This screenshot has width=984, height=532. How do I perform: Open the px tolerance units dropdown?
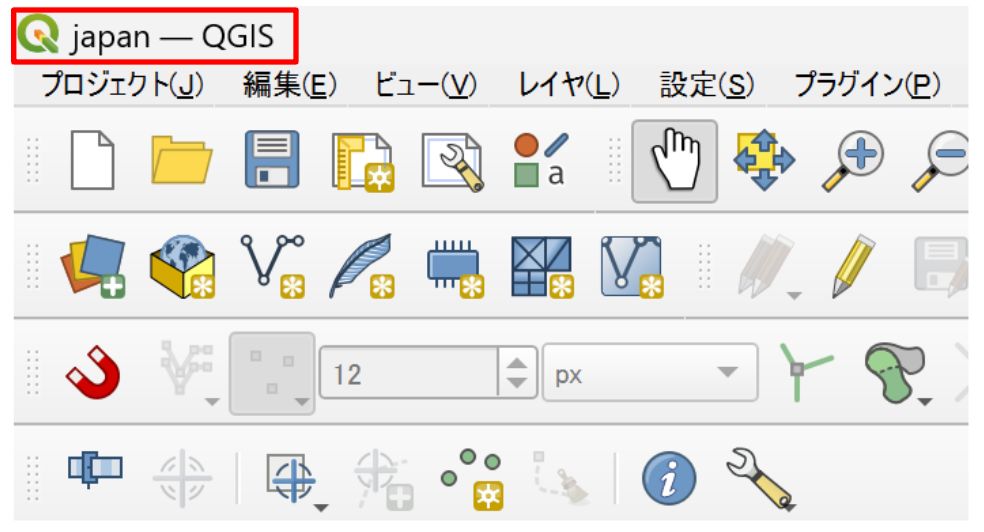point(650,373)
